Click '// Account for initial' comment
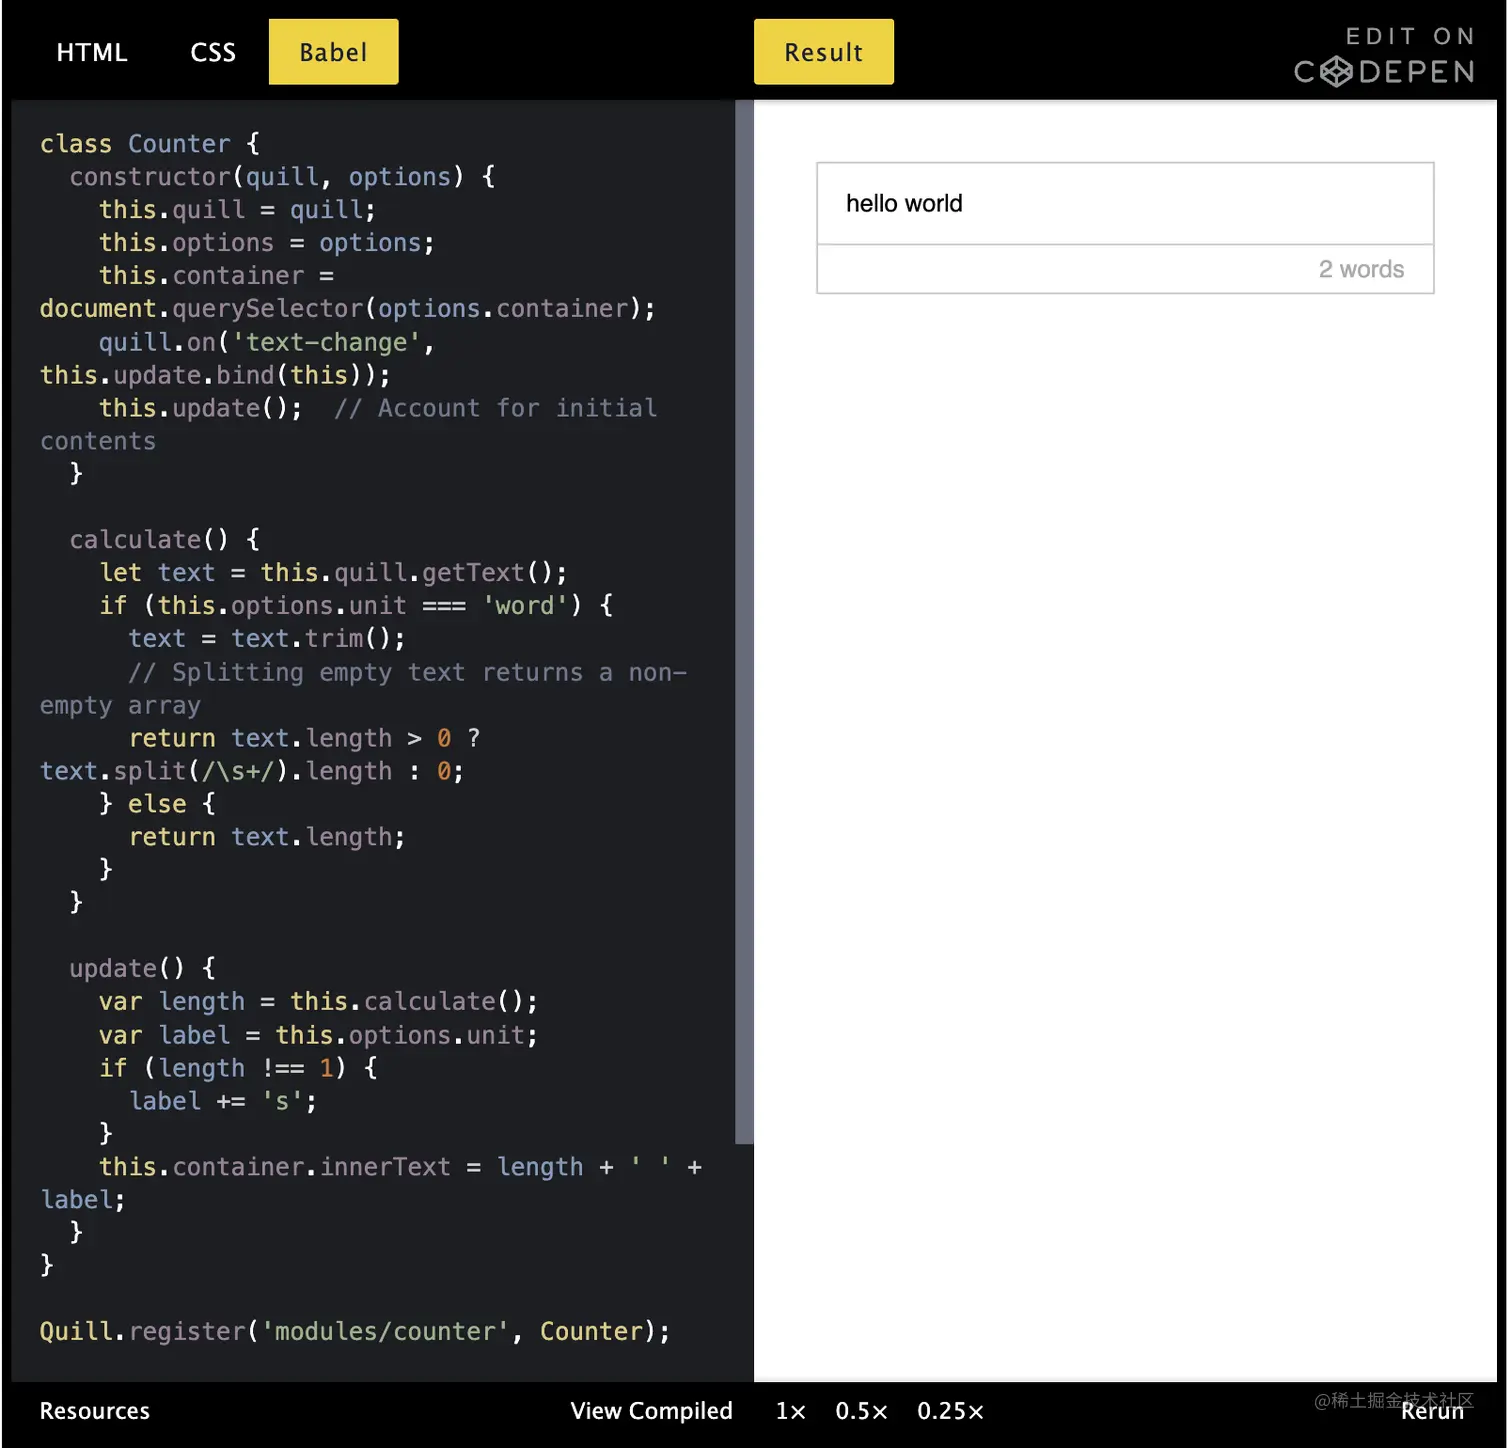 click(495, 408)
